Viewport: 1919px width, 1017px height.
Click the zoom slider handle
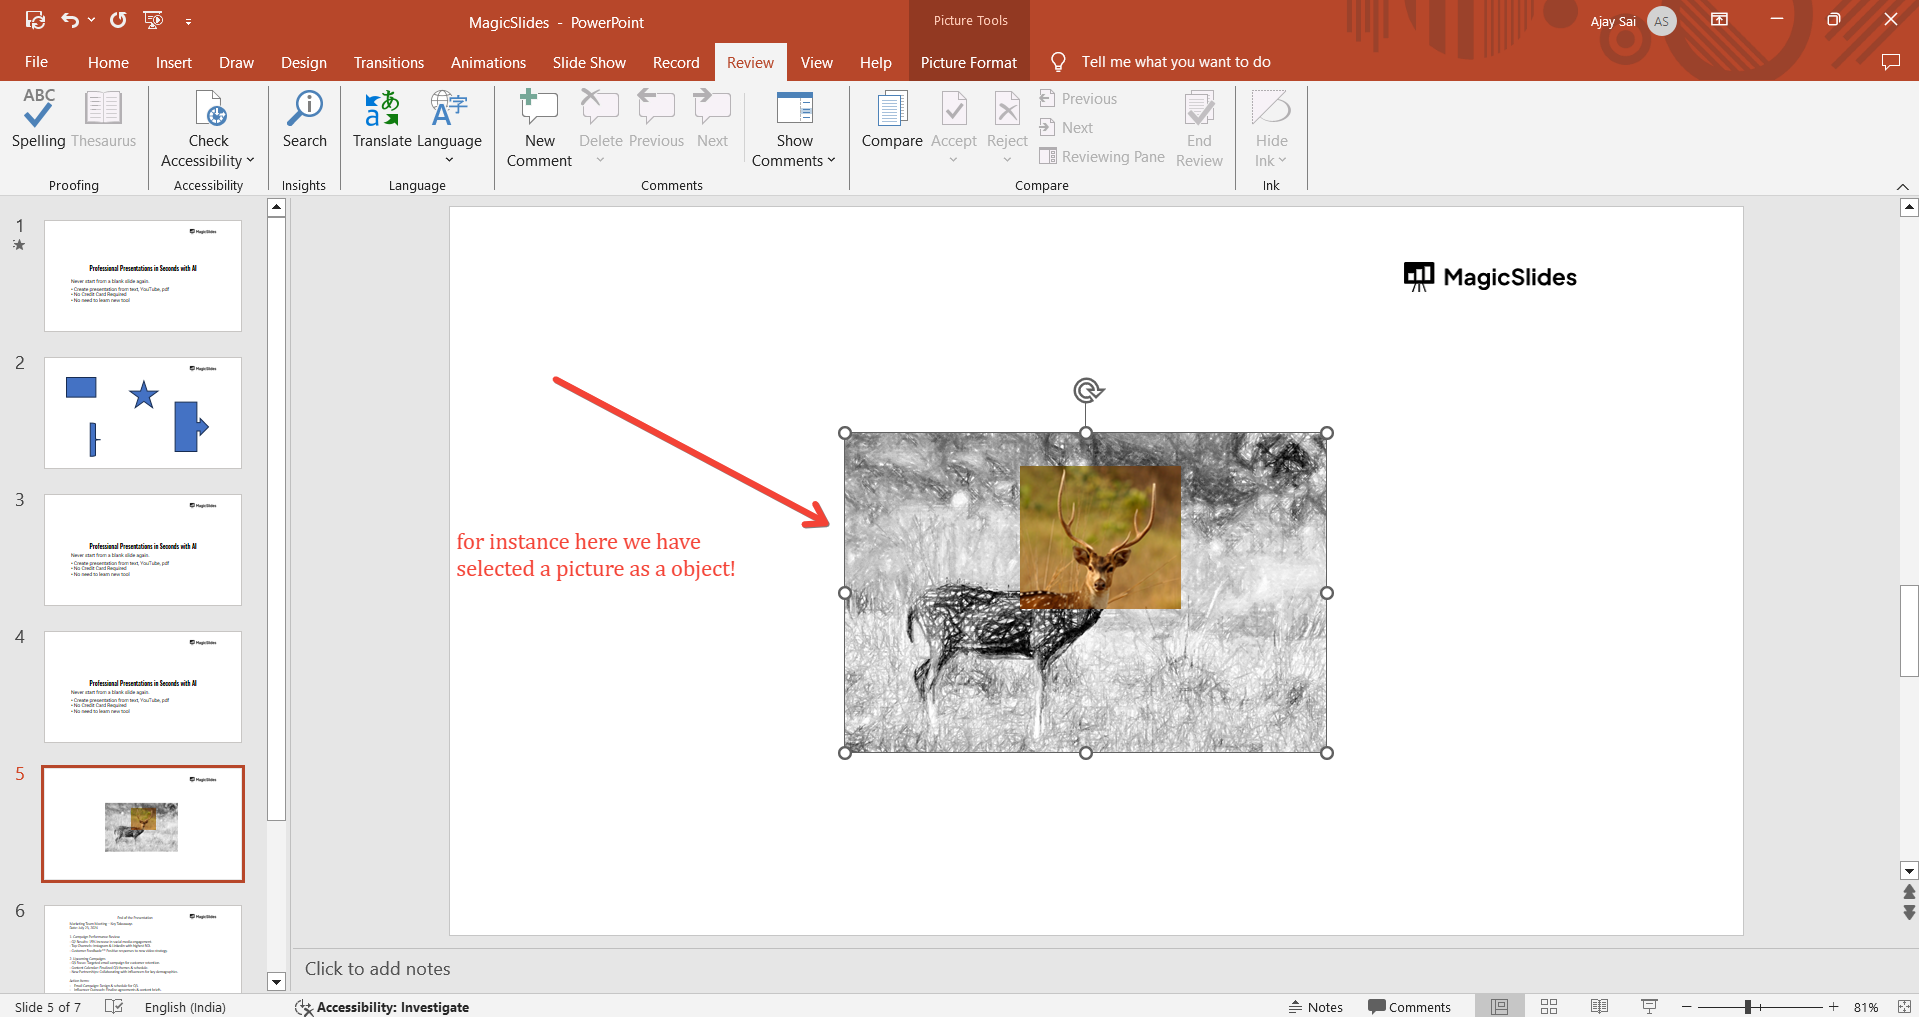(1748, 1007)
